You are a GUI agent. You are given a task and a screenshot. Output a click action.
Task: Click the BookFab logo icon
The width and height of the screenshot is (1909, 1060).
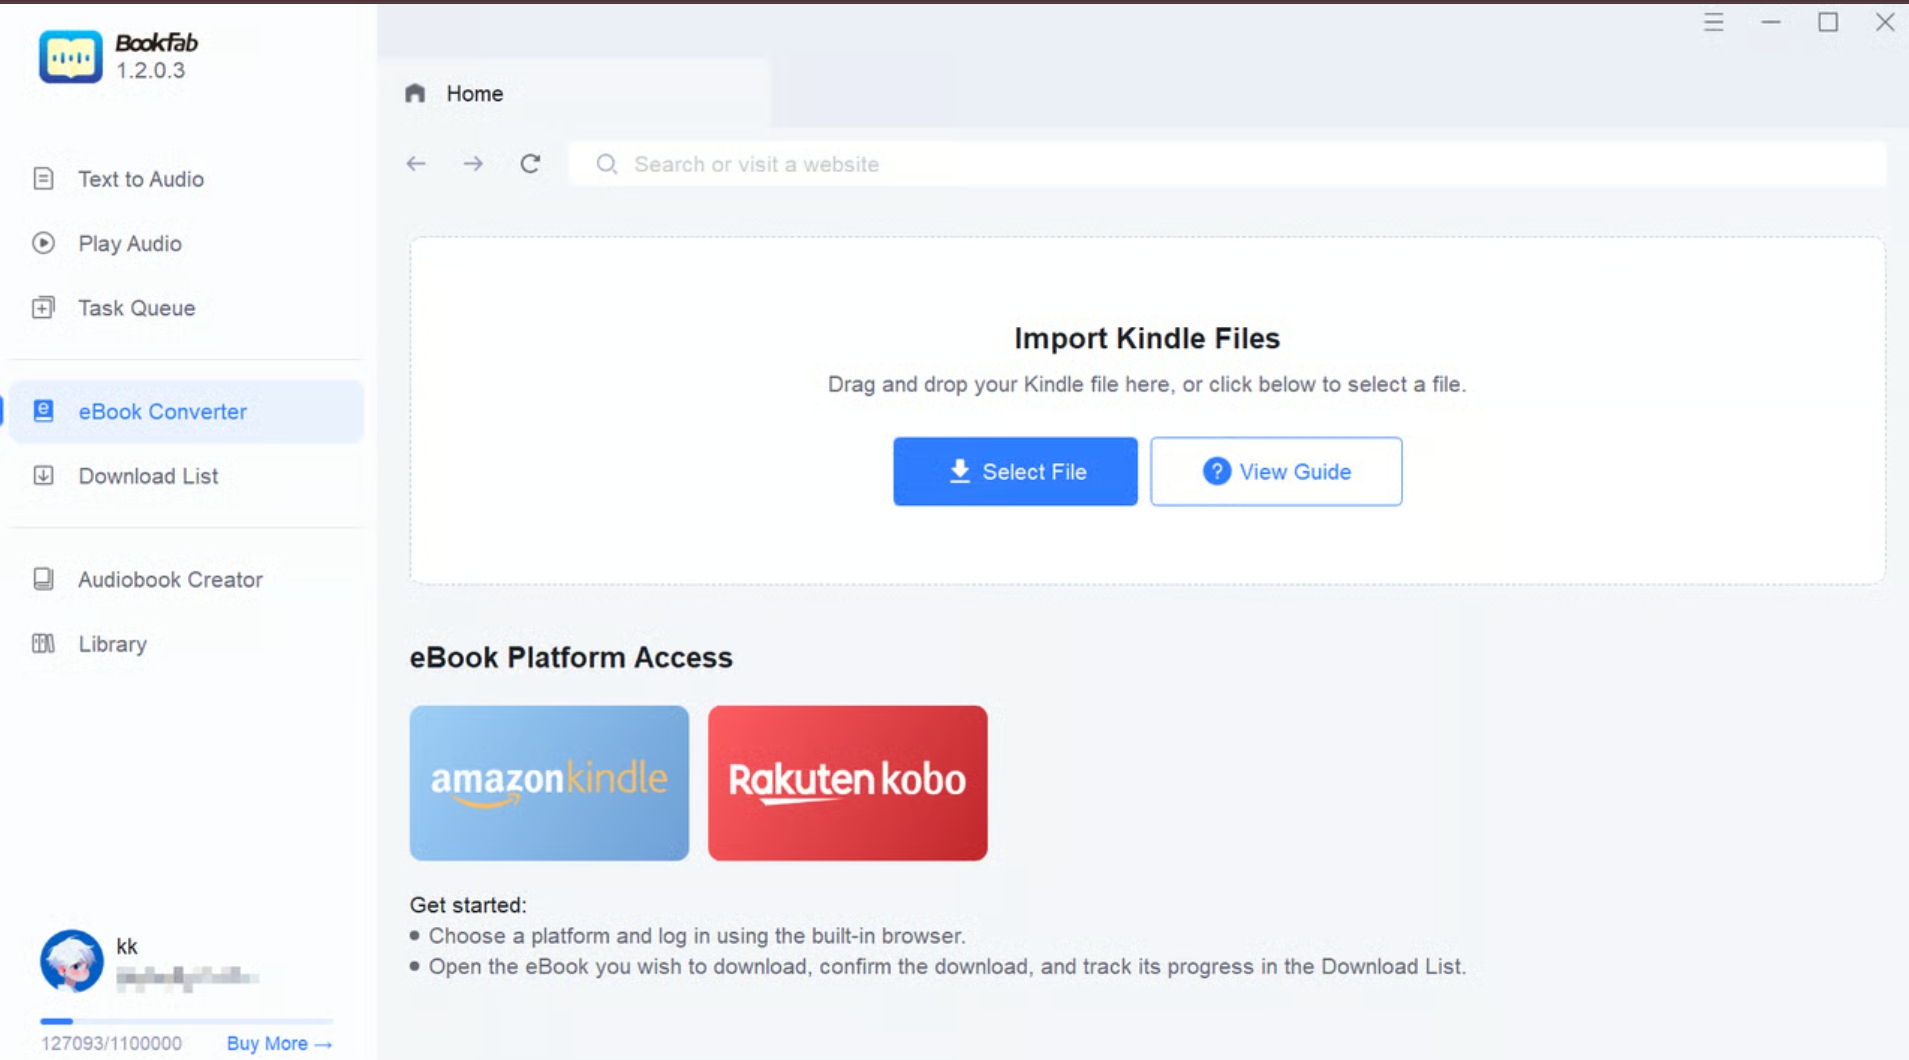click(70, 56)
